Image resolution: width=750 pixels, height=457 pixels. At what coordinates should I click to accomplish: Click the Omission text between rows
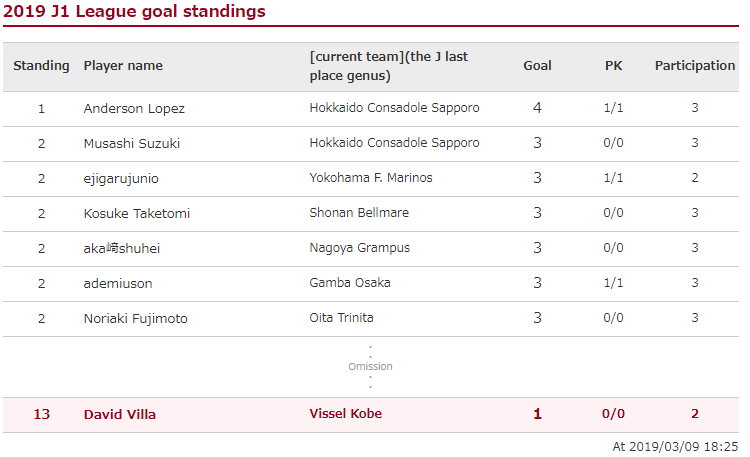point(370,367)
